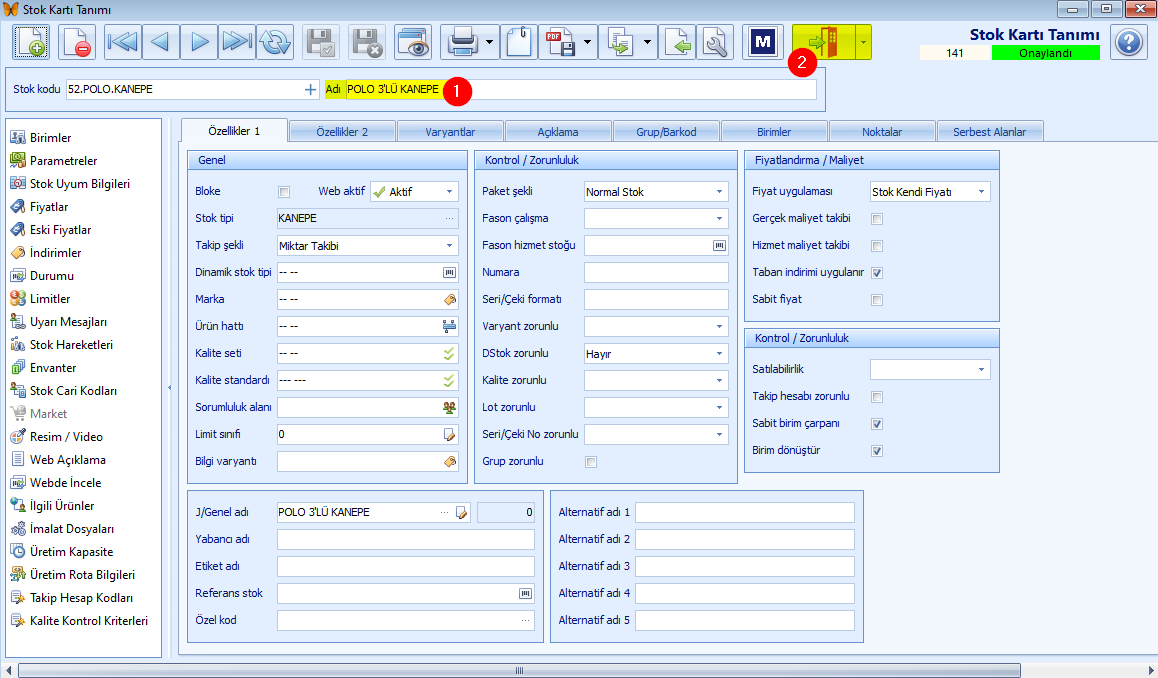Screen dimensions: 1158x678
Task: Click the refresh record icon
Action: click(x=275, y=42)
